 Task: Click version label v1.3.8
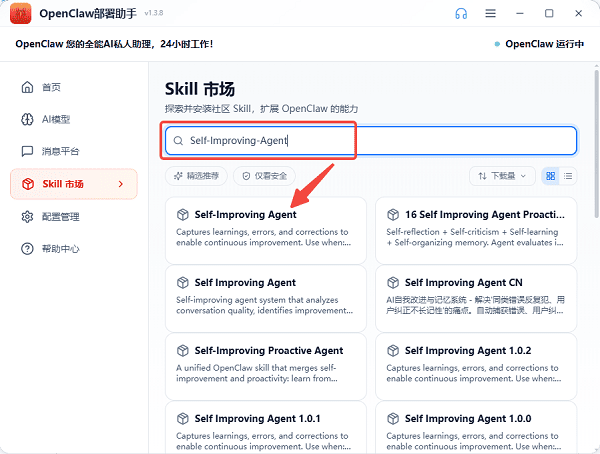click(154, 13)
